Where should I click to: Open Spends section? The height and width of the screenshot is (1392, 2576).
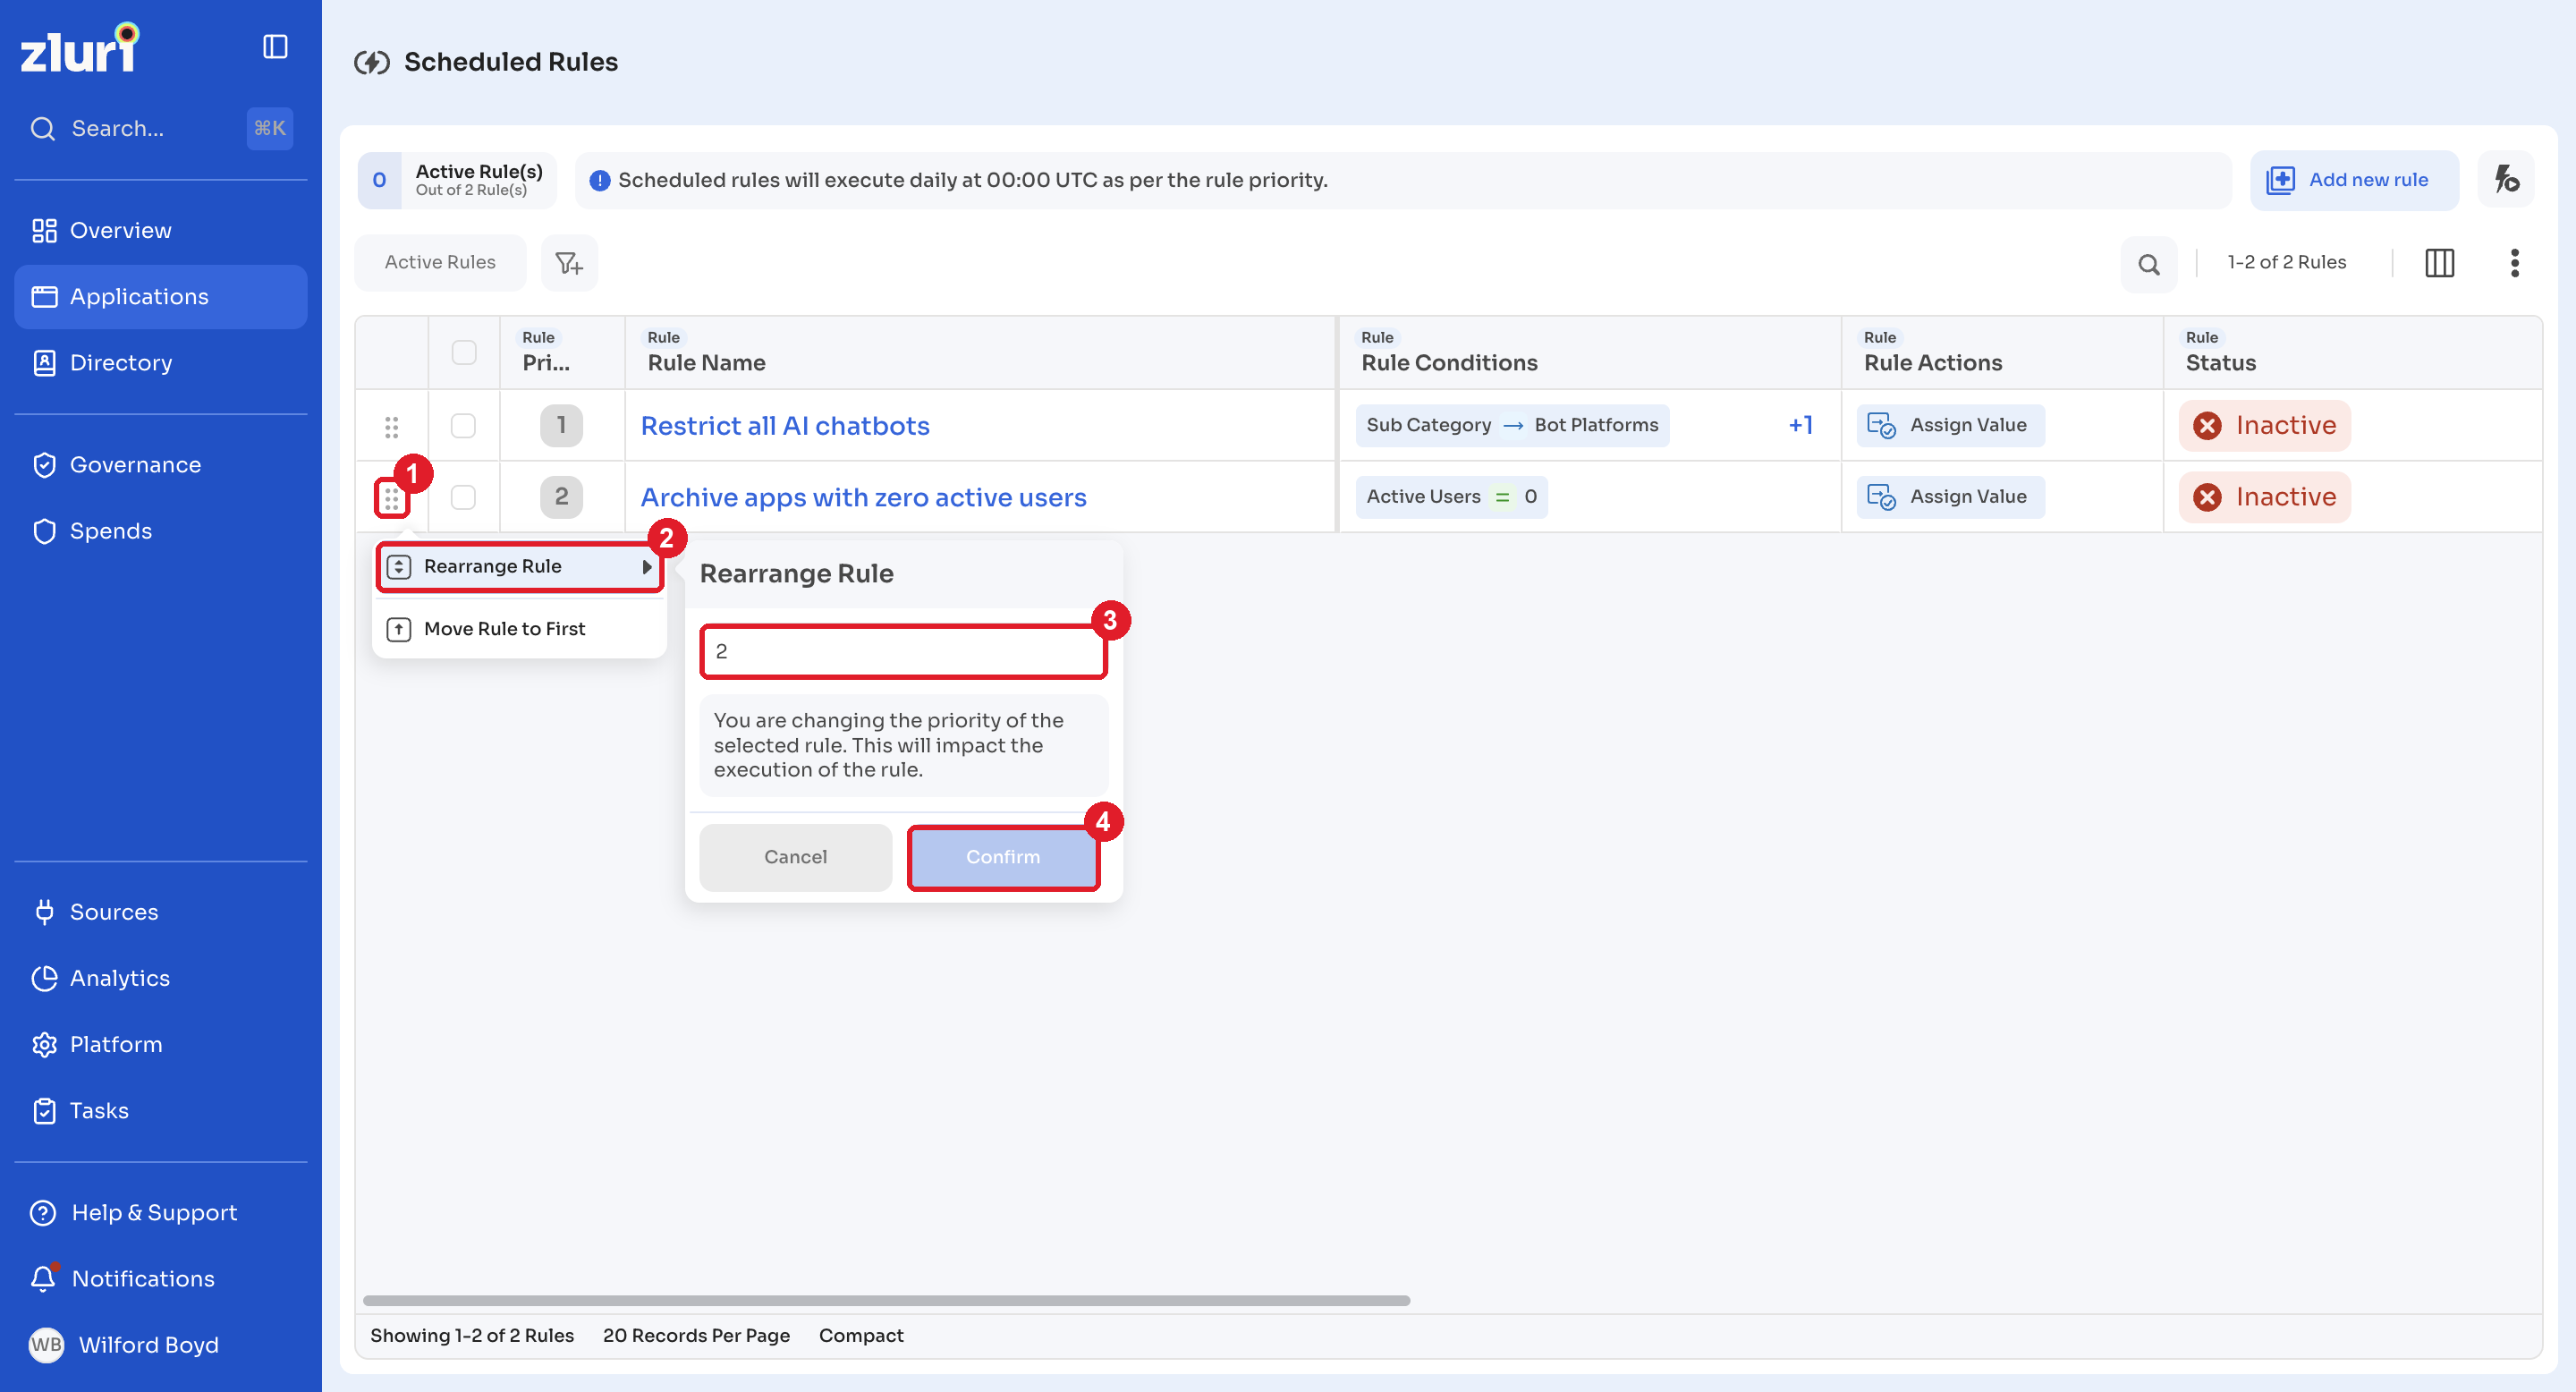point(160,531)
